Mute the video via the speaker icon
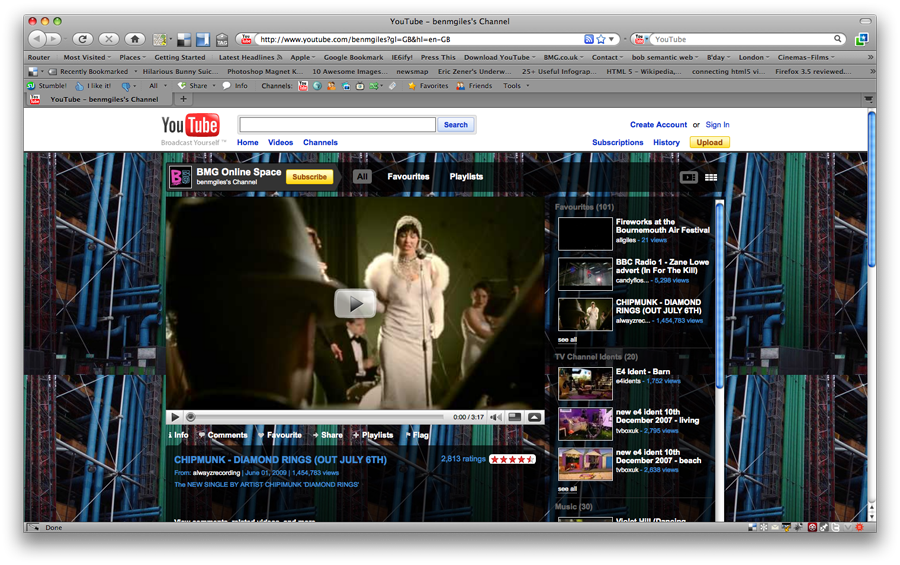This screenshot has height=565, width=900. pos(495,417)
